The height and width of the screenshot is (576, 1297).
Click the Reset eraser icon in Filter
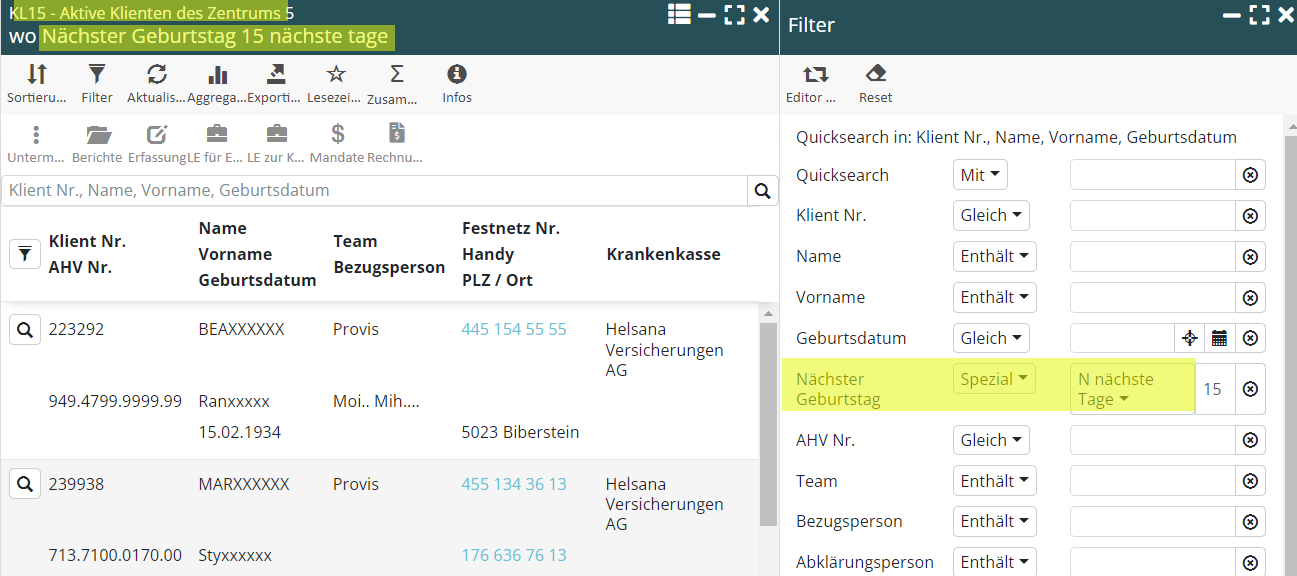[875, 75]
